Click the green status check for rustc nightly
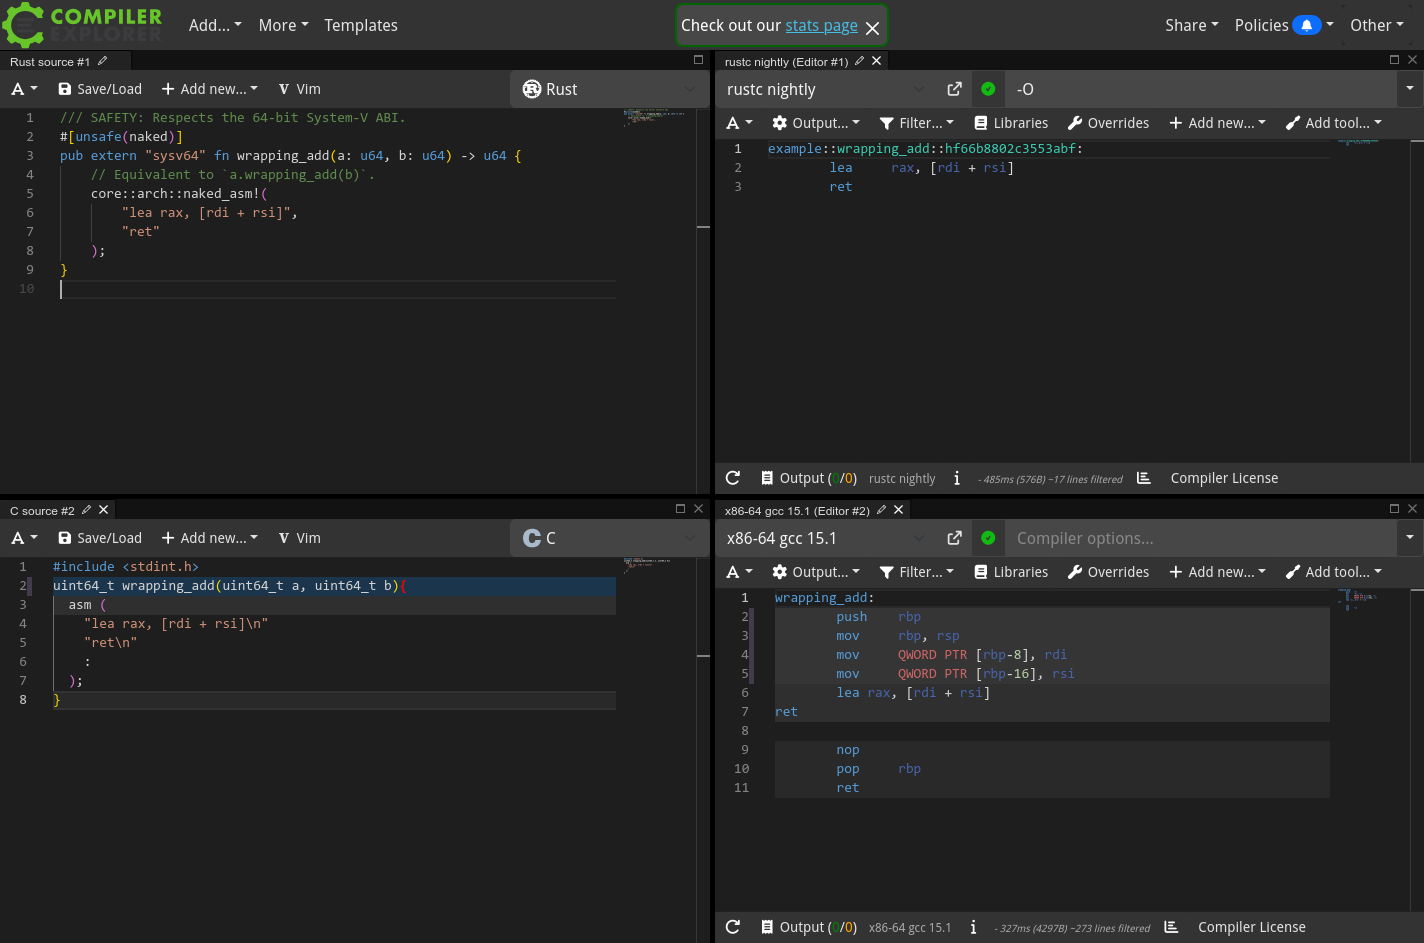Image resolution: width=1424 pixels, height=943 pixels. coord(988,89)
